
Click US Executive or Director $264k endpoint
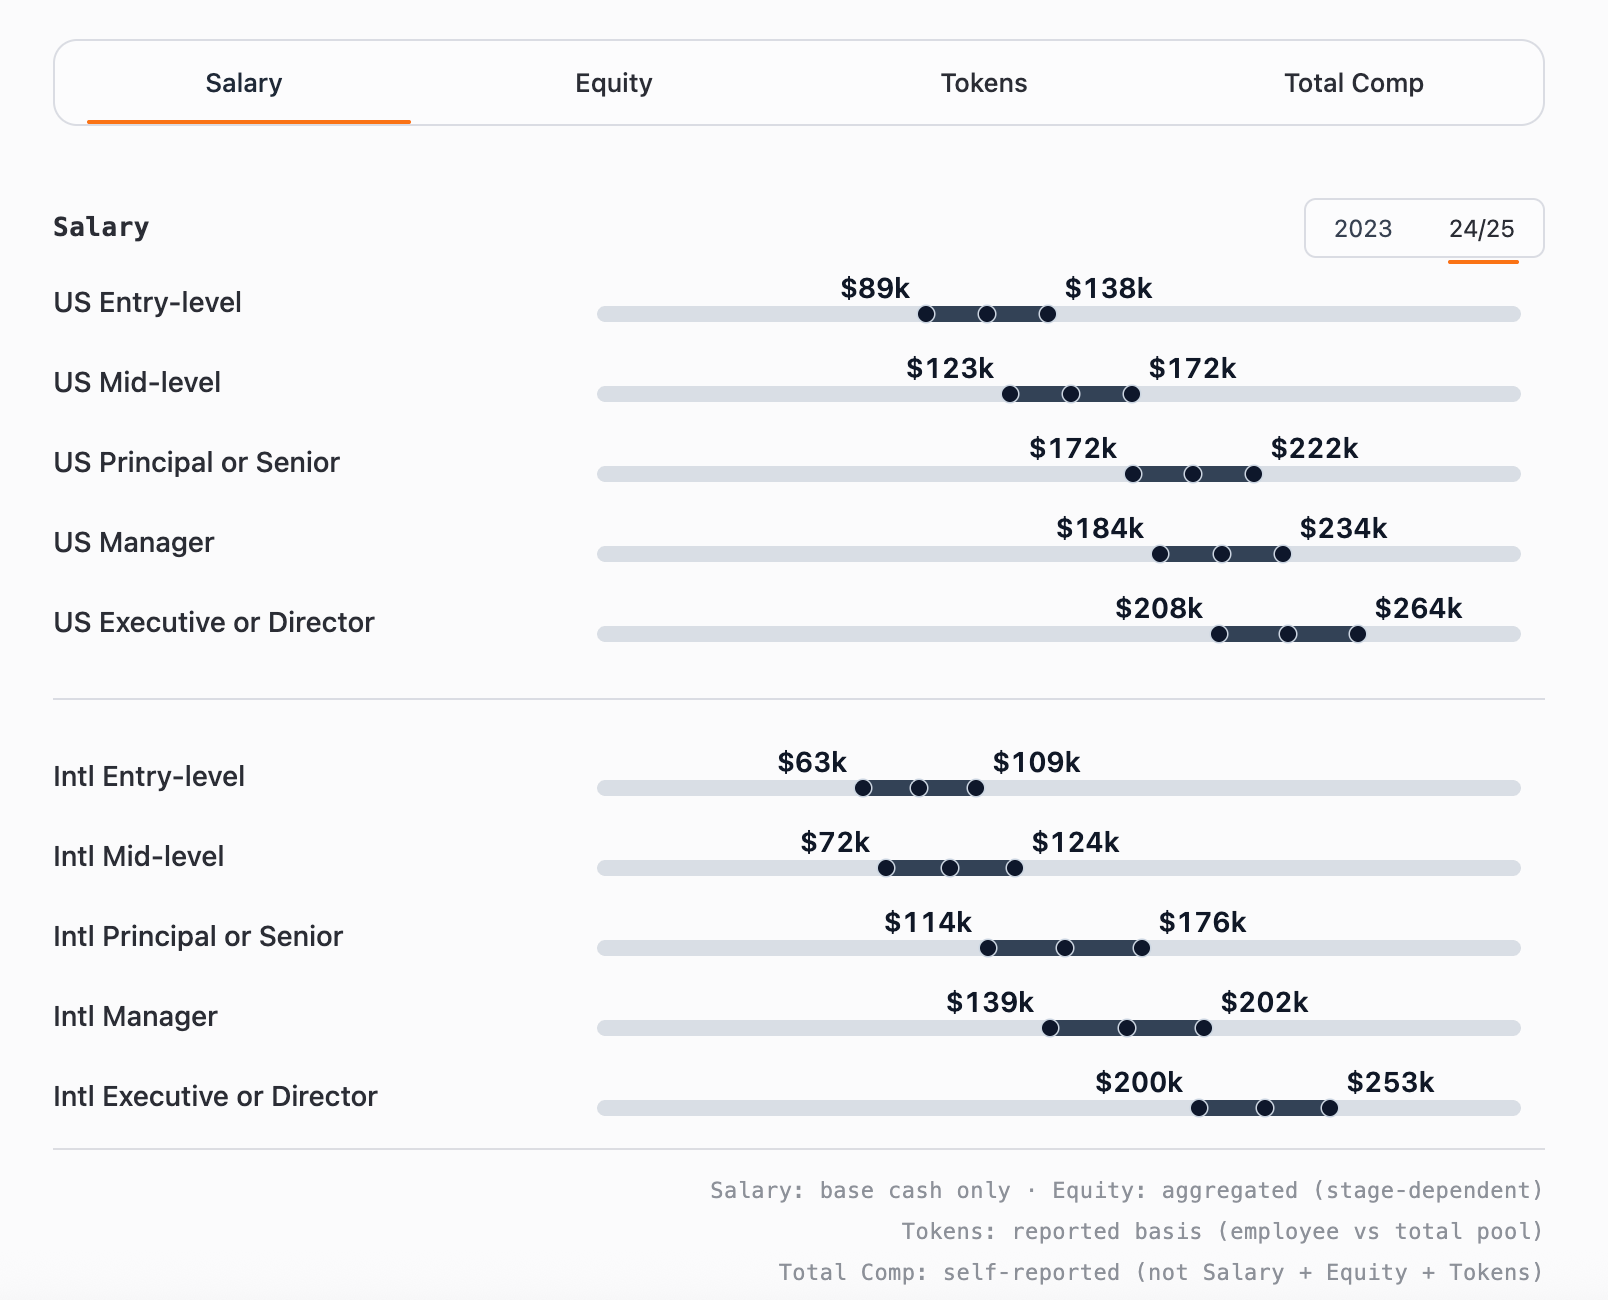1357,634
